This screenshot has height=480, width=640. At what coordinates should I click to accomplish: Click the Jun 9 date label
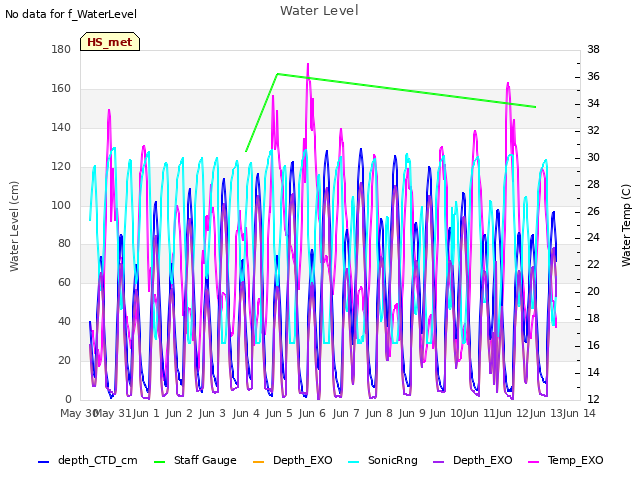[x=412, y=413]
